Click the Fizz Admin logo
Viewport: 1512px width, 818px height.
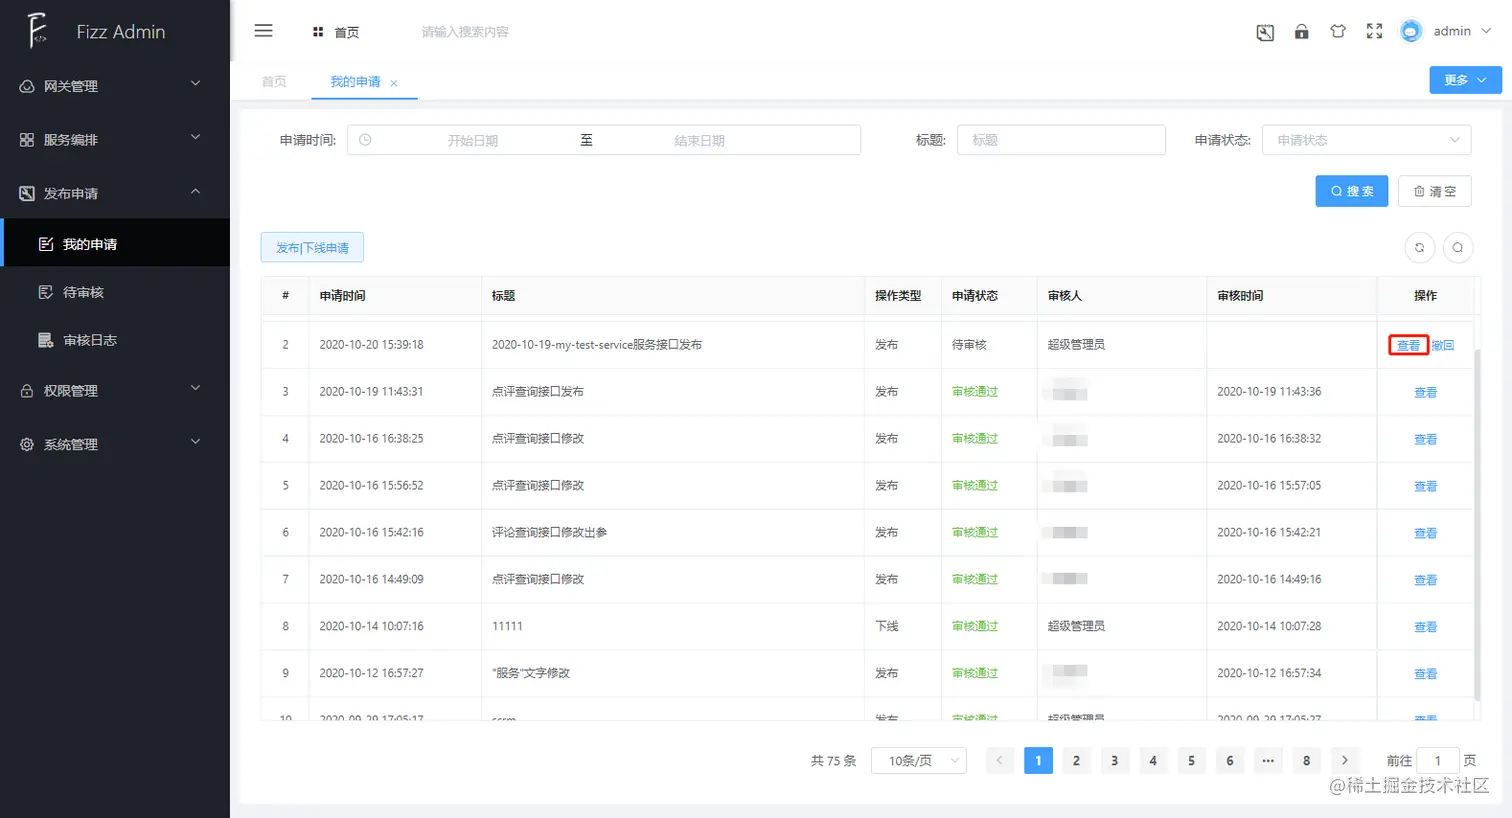(x=37, y=31)
